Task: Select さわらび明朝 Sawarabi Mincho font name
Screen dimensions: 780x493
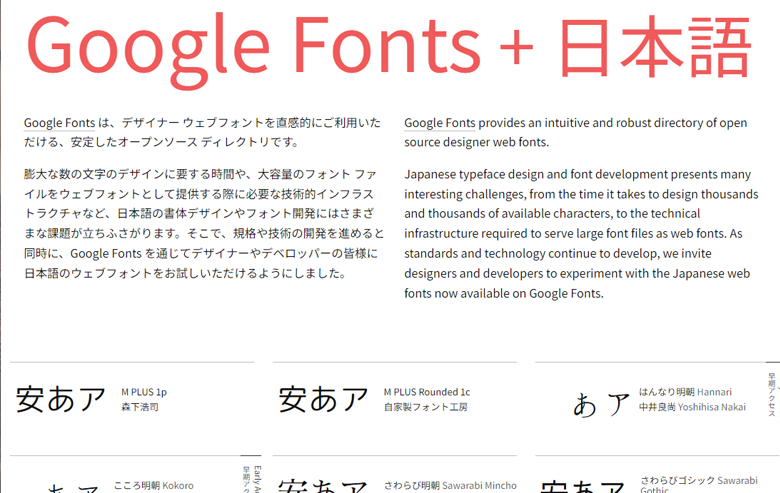Action: 450,486
